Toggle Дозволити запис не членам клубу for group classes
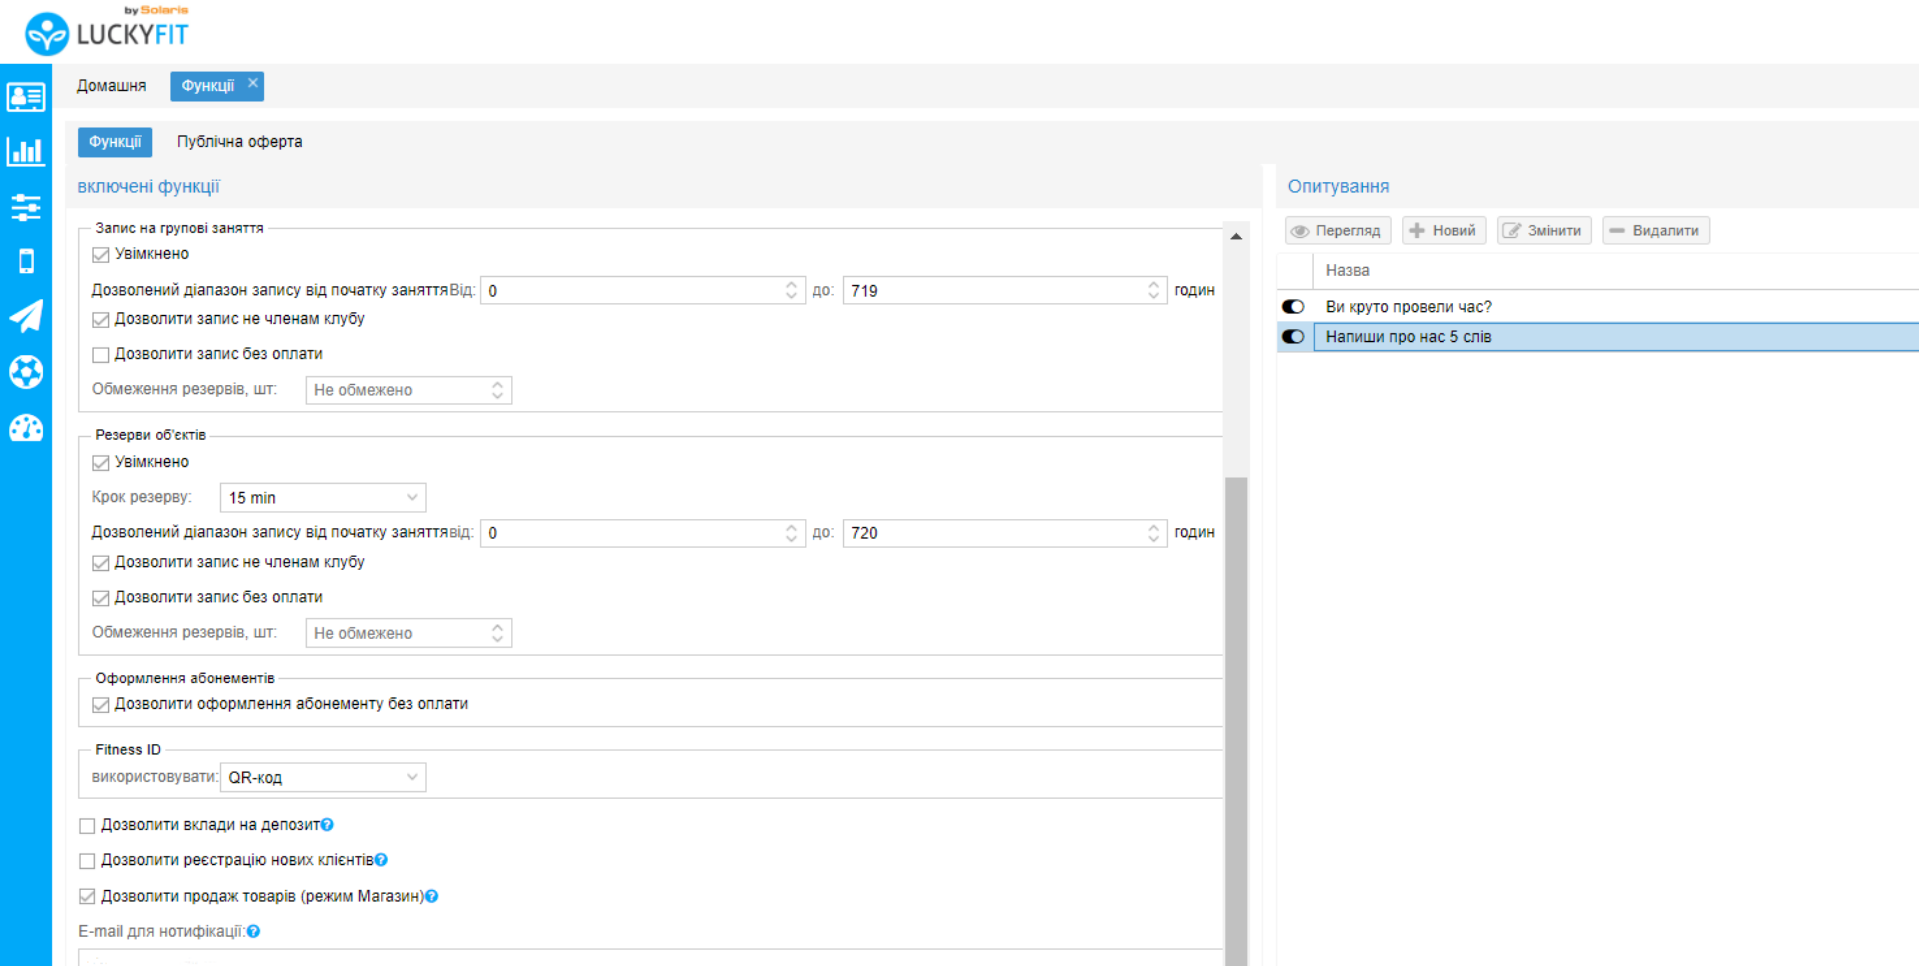The width and height of the screenshot is (1919, 966). (x=100, y=320)
